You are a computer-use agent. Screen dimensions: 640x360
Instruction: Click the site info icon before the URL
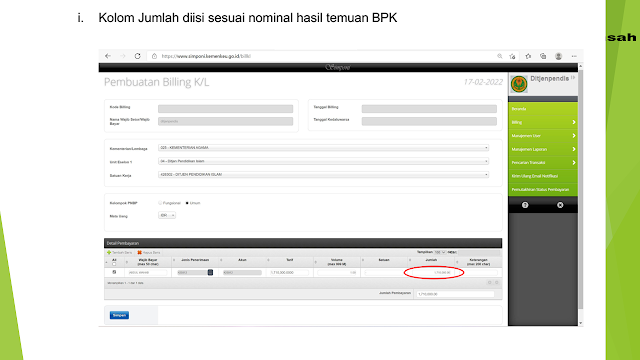(154, 56)
